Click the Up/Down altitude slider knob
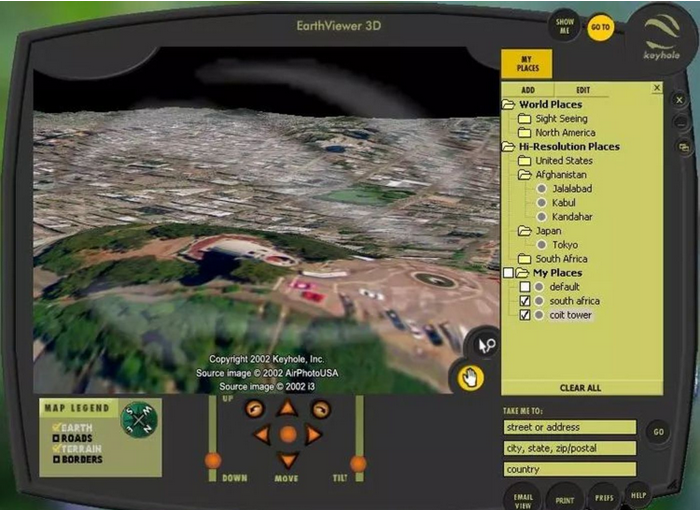This screenshot has width=700, height=510. pyautogui.click(x=213, y=460)
